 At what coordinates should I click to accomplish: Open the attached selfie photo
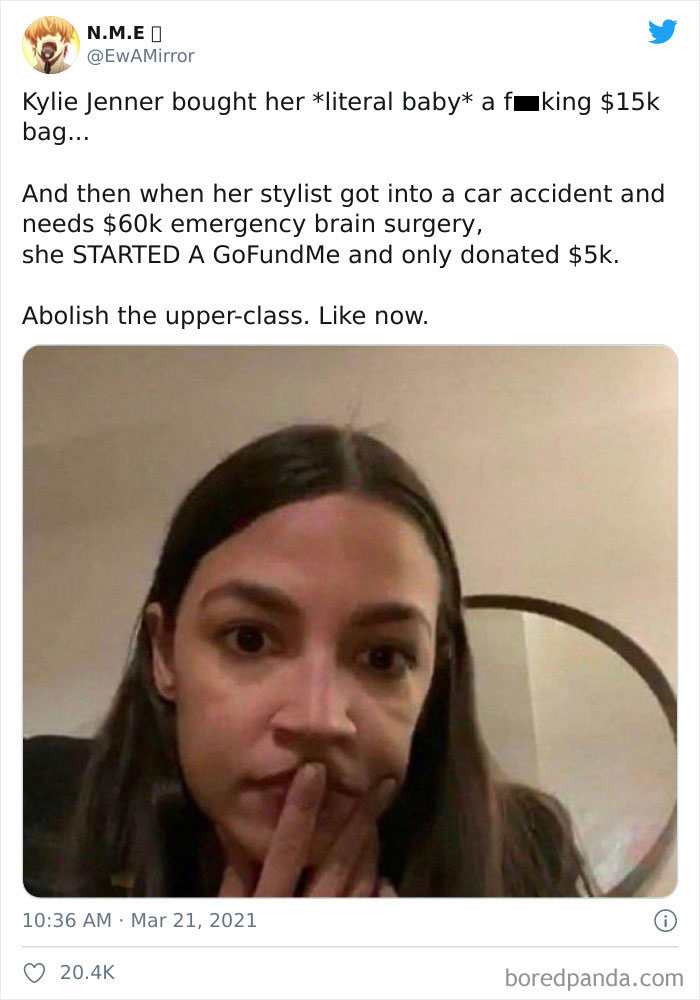pyautogui.click(x=350, y=621)
